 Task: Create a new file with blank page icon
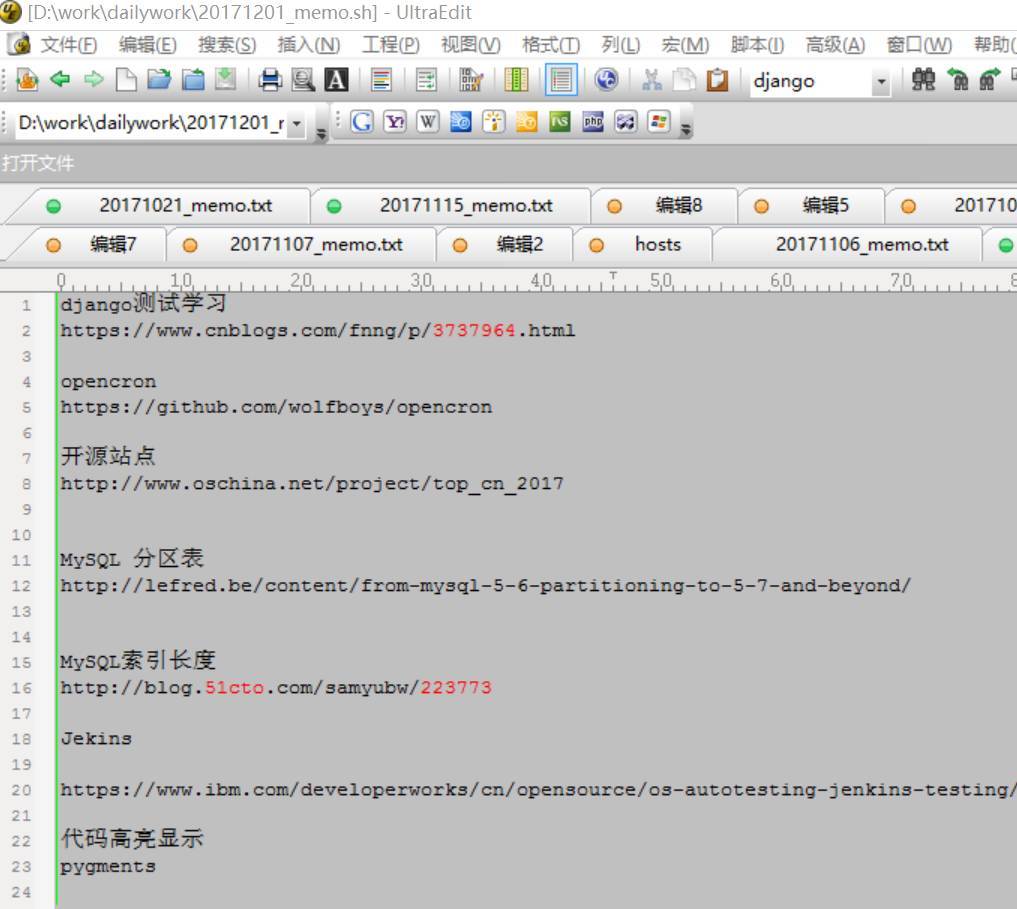126,80
